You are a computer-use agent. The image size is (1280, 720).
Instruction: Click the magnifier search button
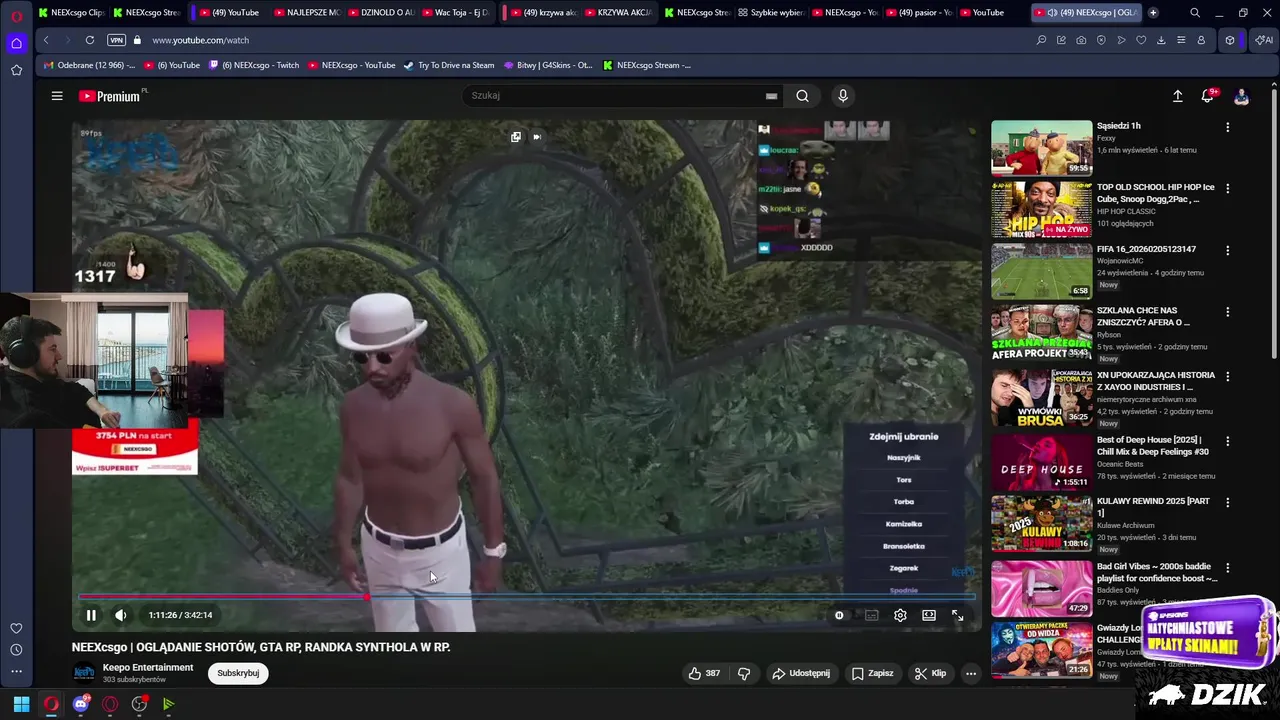802,96
